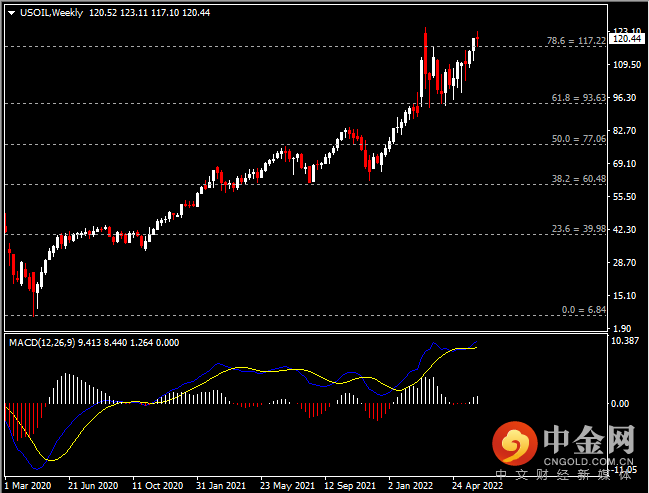Select the 38.2 = 60.48 retracement label
Image resolution: width=649 pixels, height=493 pixels.
[579, 179]
